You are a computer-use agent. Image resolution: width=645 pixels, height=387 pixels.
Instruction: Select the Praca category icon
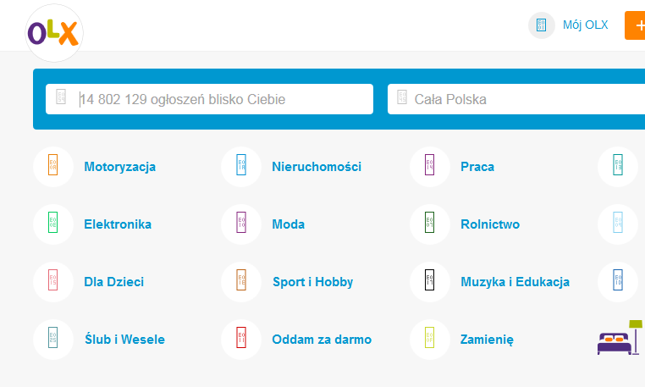429,167
